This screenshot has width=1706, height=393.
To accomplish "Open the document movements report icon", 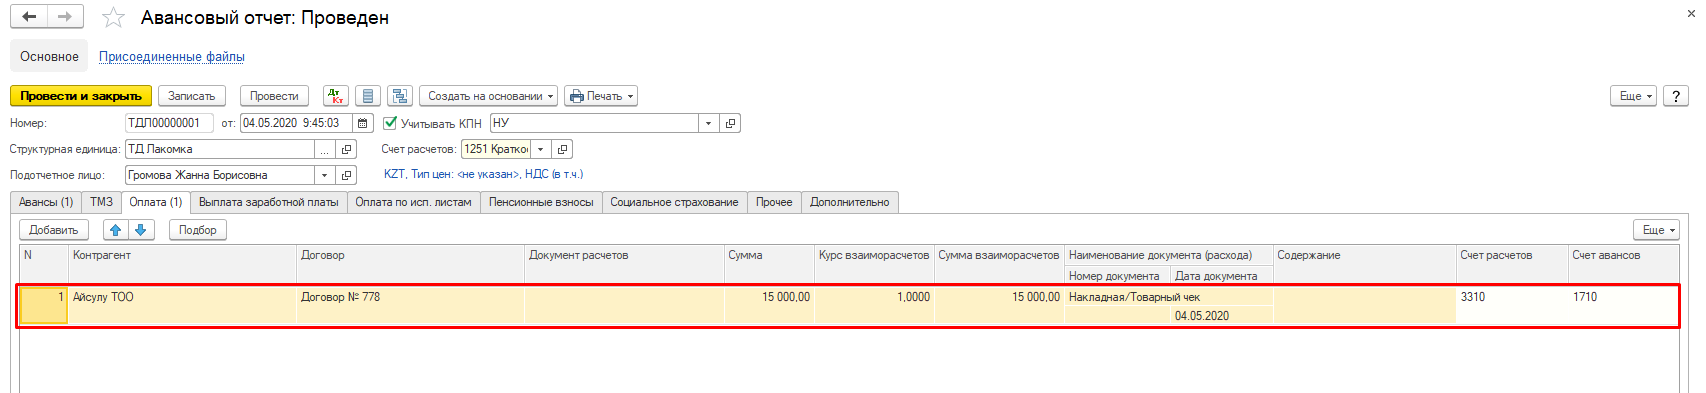I will point(368,96).
